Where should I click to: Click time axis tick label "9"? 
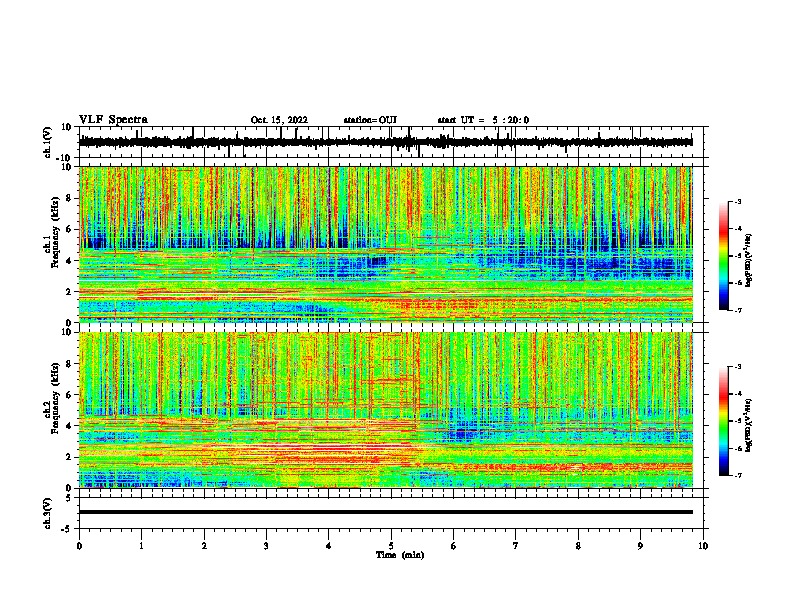tap(640, 546)
